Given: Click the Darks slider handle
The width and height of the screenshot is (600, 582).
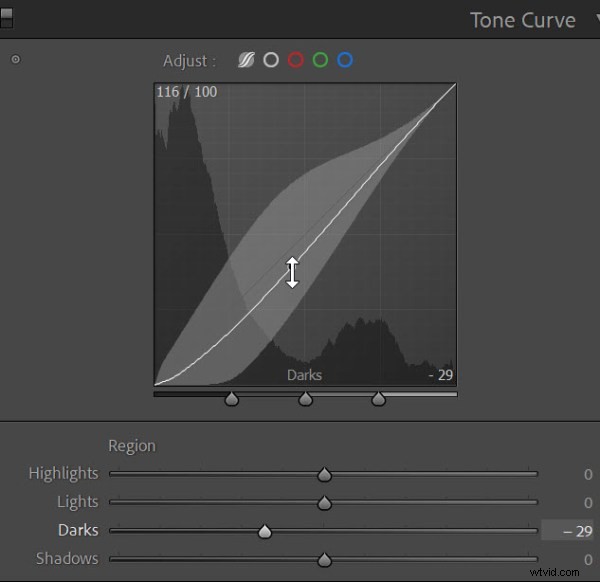Looking at the screenshot, I should coord(265,531).
